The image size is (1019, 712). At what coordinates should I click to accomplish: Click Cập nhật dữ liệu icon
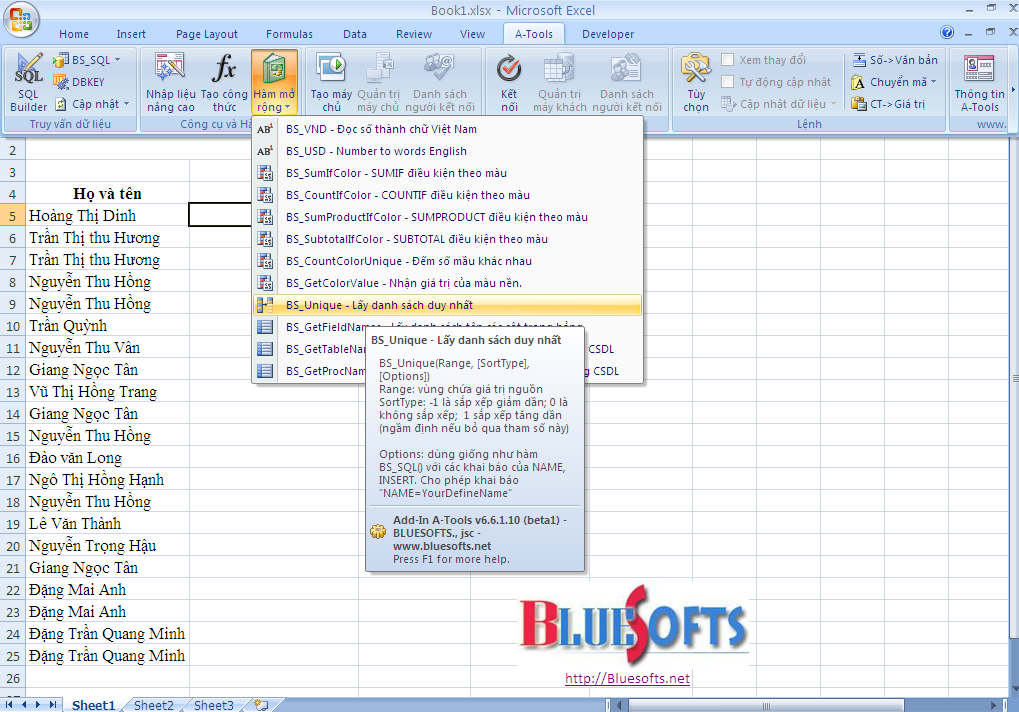(x=729, y=104)
